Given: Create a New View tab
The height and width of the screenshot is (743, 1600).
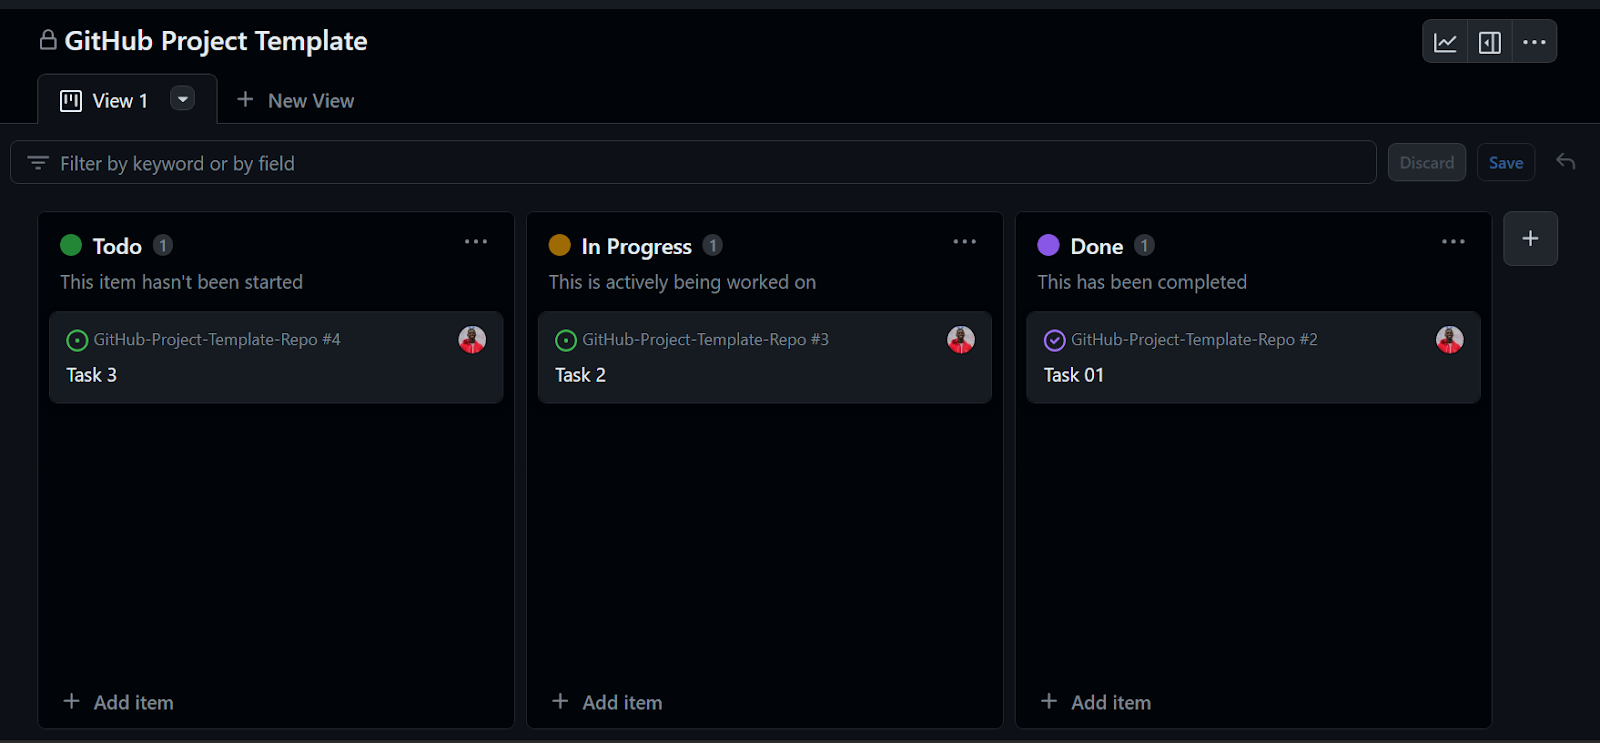Looking at the screenshot, I should [295, 101].
